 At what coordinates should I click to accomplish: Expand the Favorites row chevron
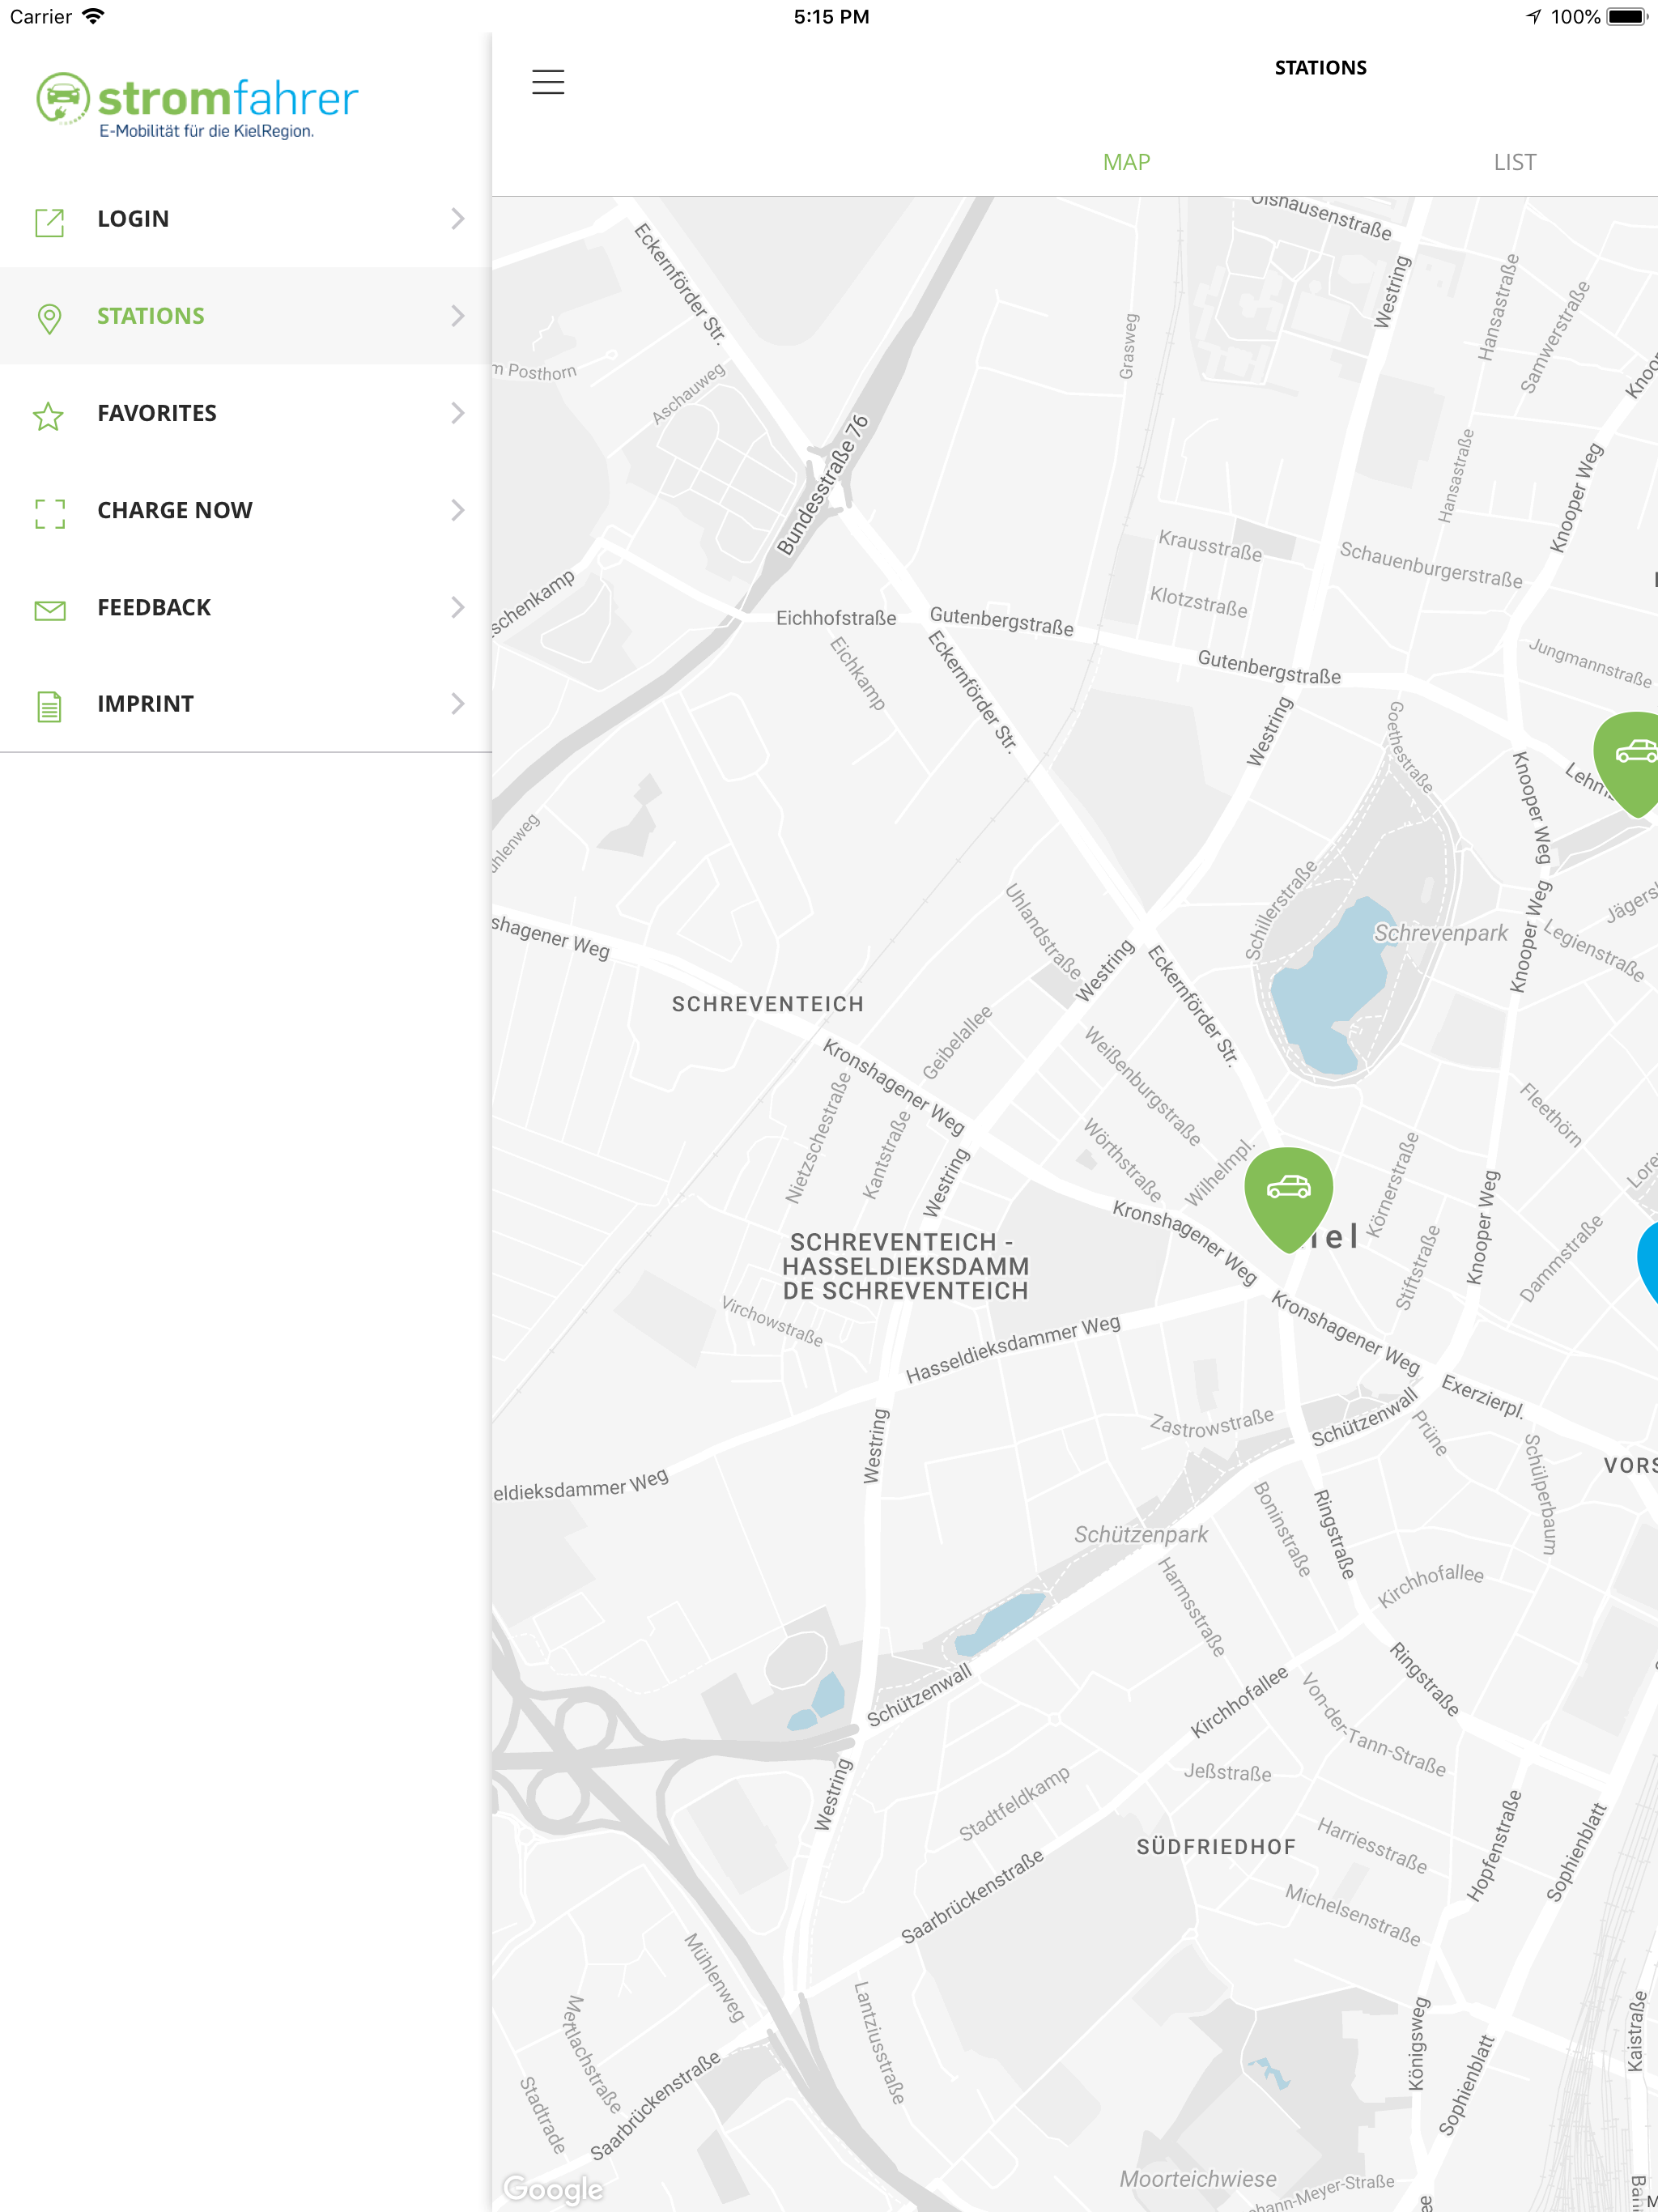click(458, 413)
